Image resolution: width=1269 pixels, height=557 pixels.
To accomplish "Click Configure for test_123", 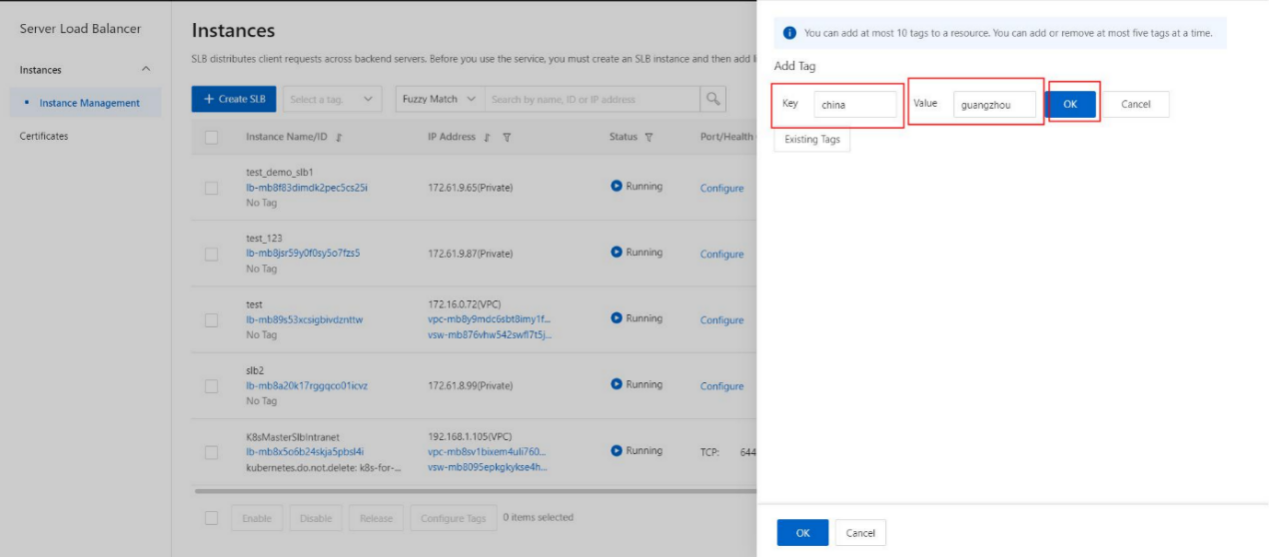I will [722, 254].
